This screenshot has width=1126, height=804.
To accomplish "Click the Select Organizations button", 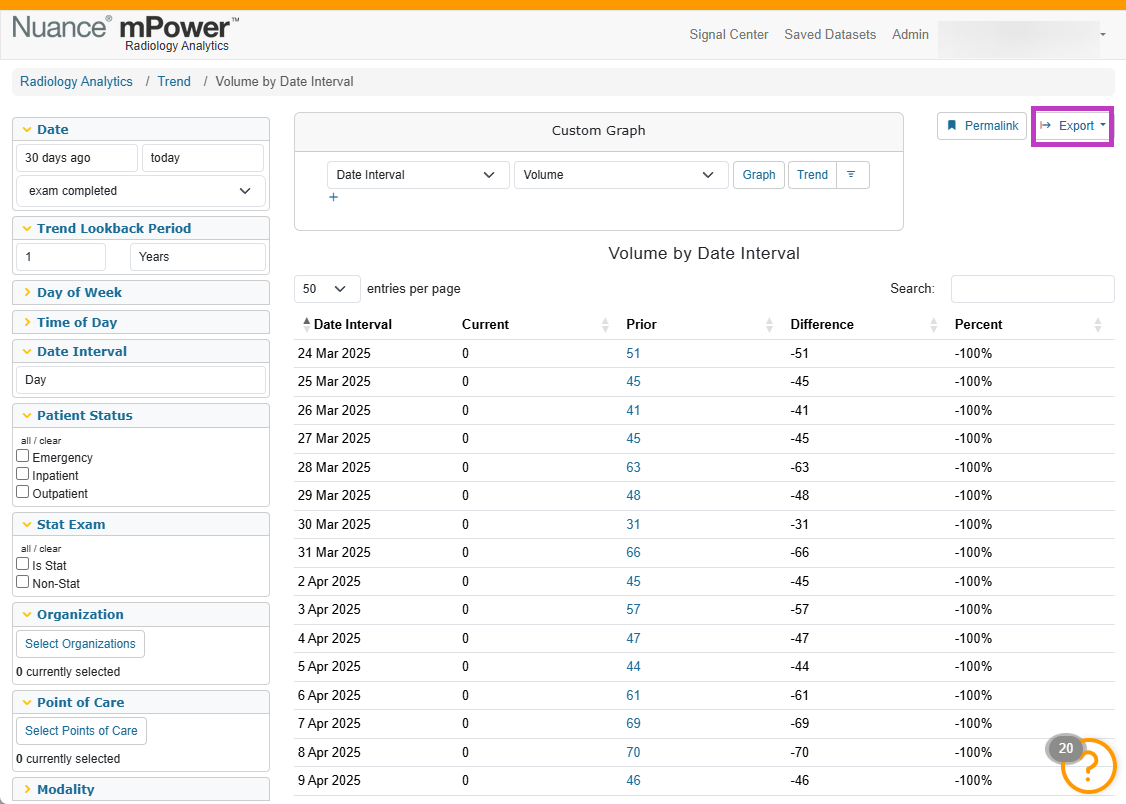I will tap(80, 644).
